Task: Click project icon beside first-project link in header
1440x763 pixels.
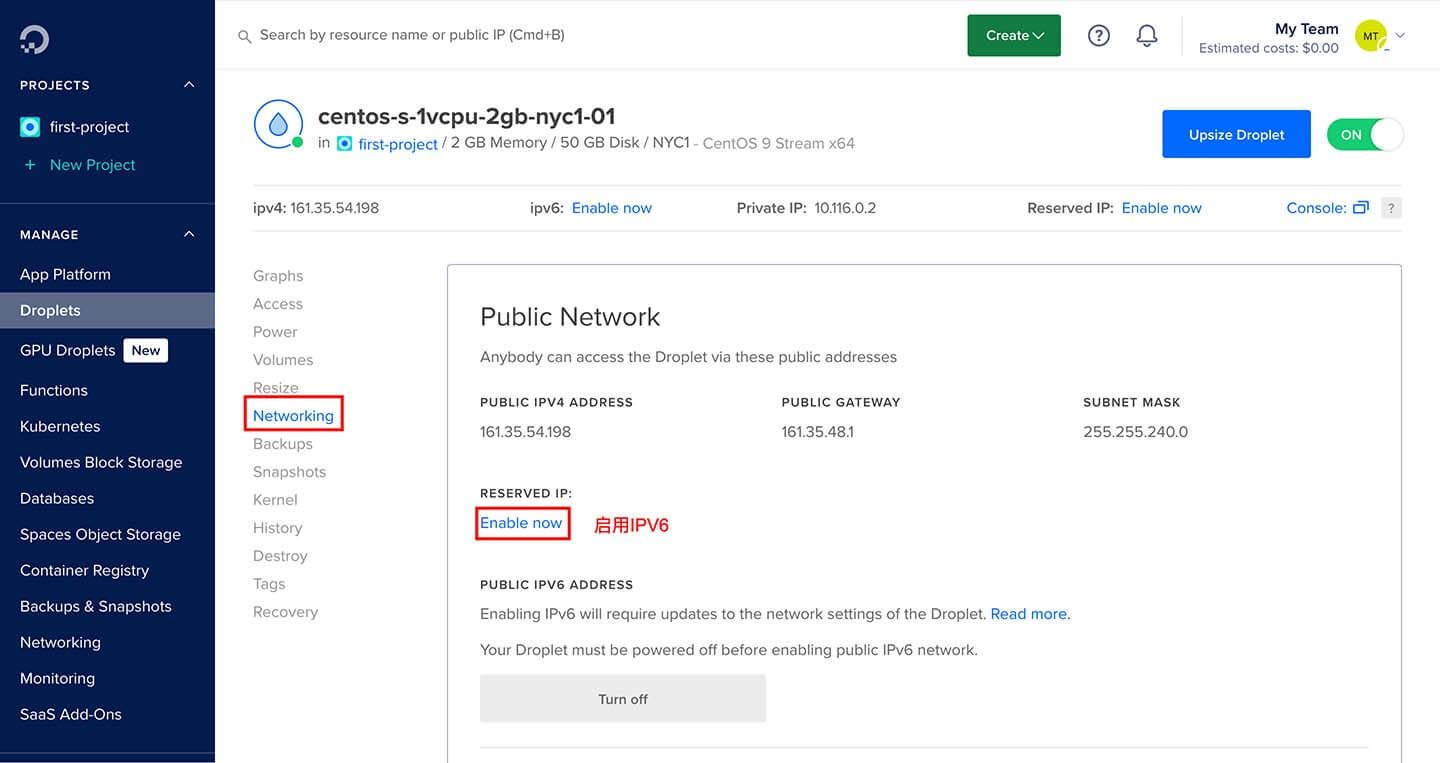Action: tap(345, 144)
